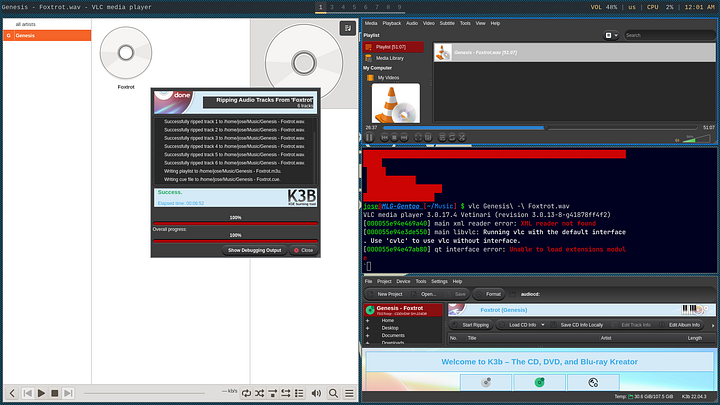
Task: Skip to next track in VLC
Action: click(x=404, y=137)
